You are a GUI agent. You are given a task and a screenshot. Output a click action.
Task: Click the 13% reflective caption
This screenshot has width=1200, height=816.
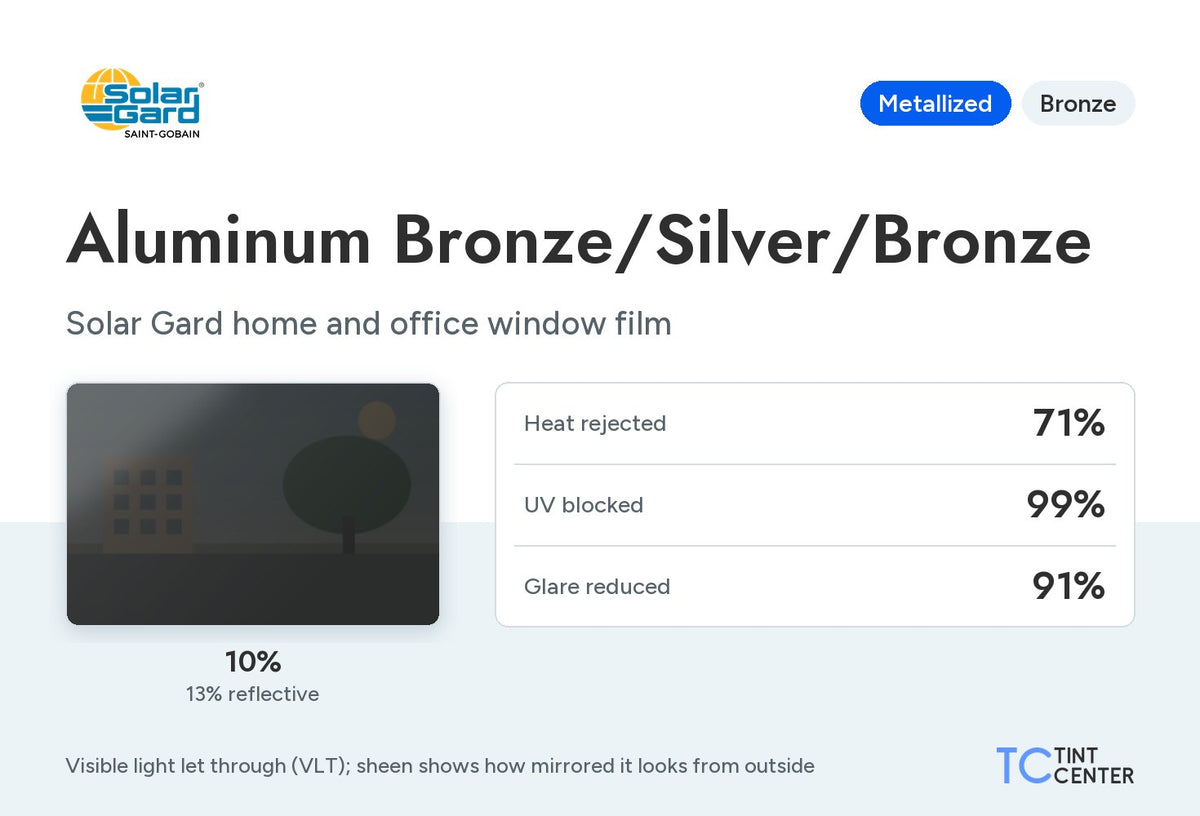coord(253,693)
